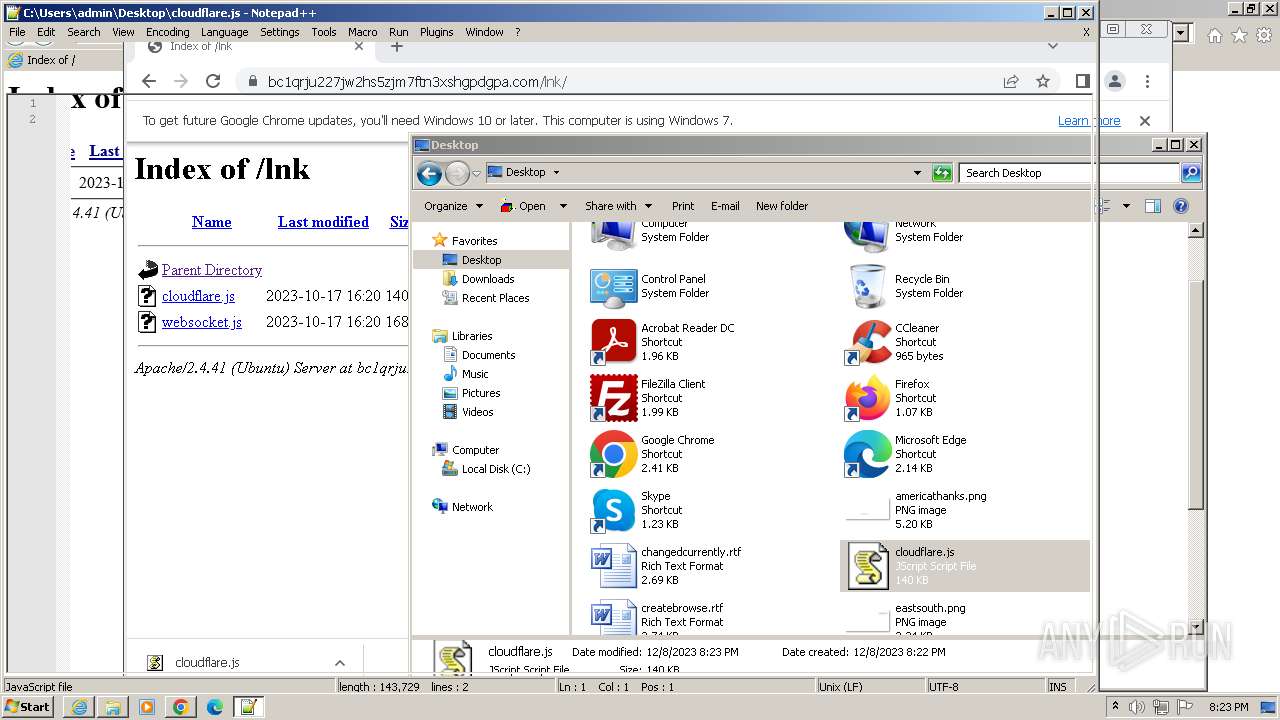Select the changedcurrently.rtf document icon

[613, 566]
